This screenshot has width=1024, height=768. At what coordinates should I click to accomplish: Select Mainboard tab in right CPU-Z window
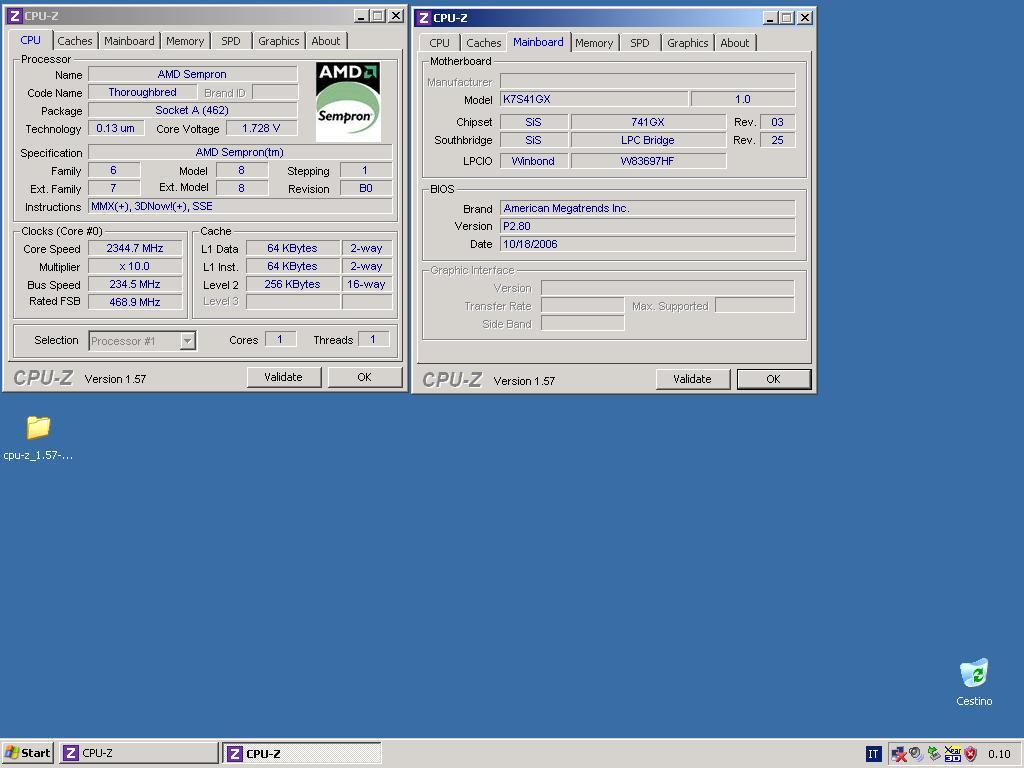(x=538, y=42)
